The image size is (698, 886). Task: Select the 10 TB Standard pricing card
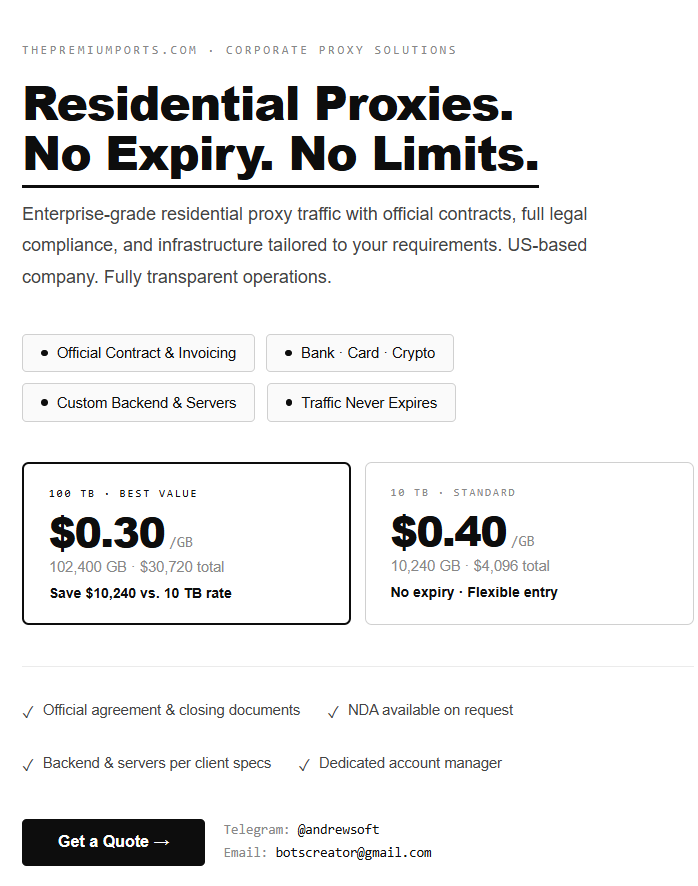pos(529,543)
